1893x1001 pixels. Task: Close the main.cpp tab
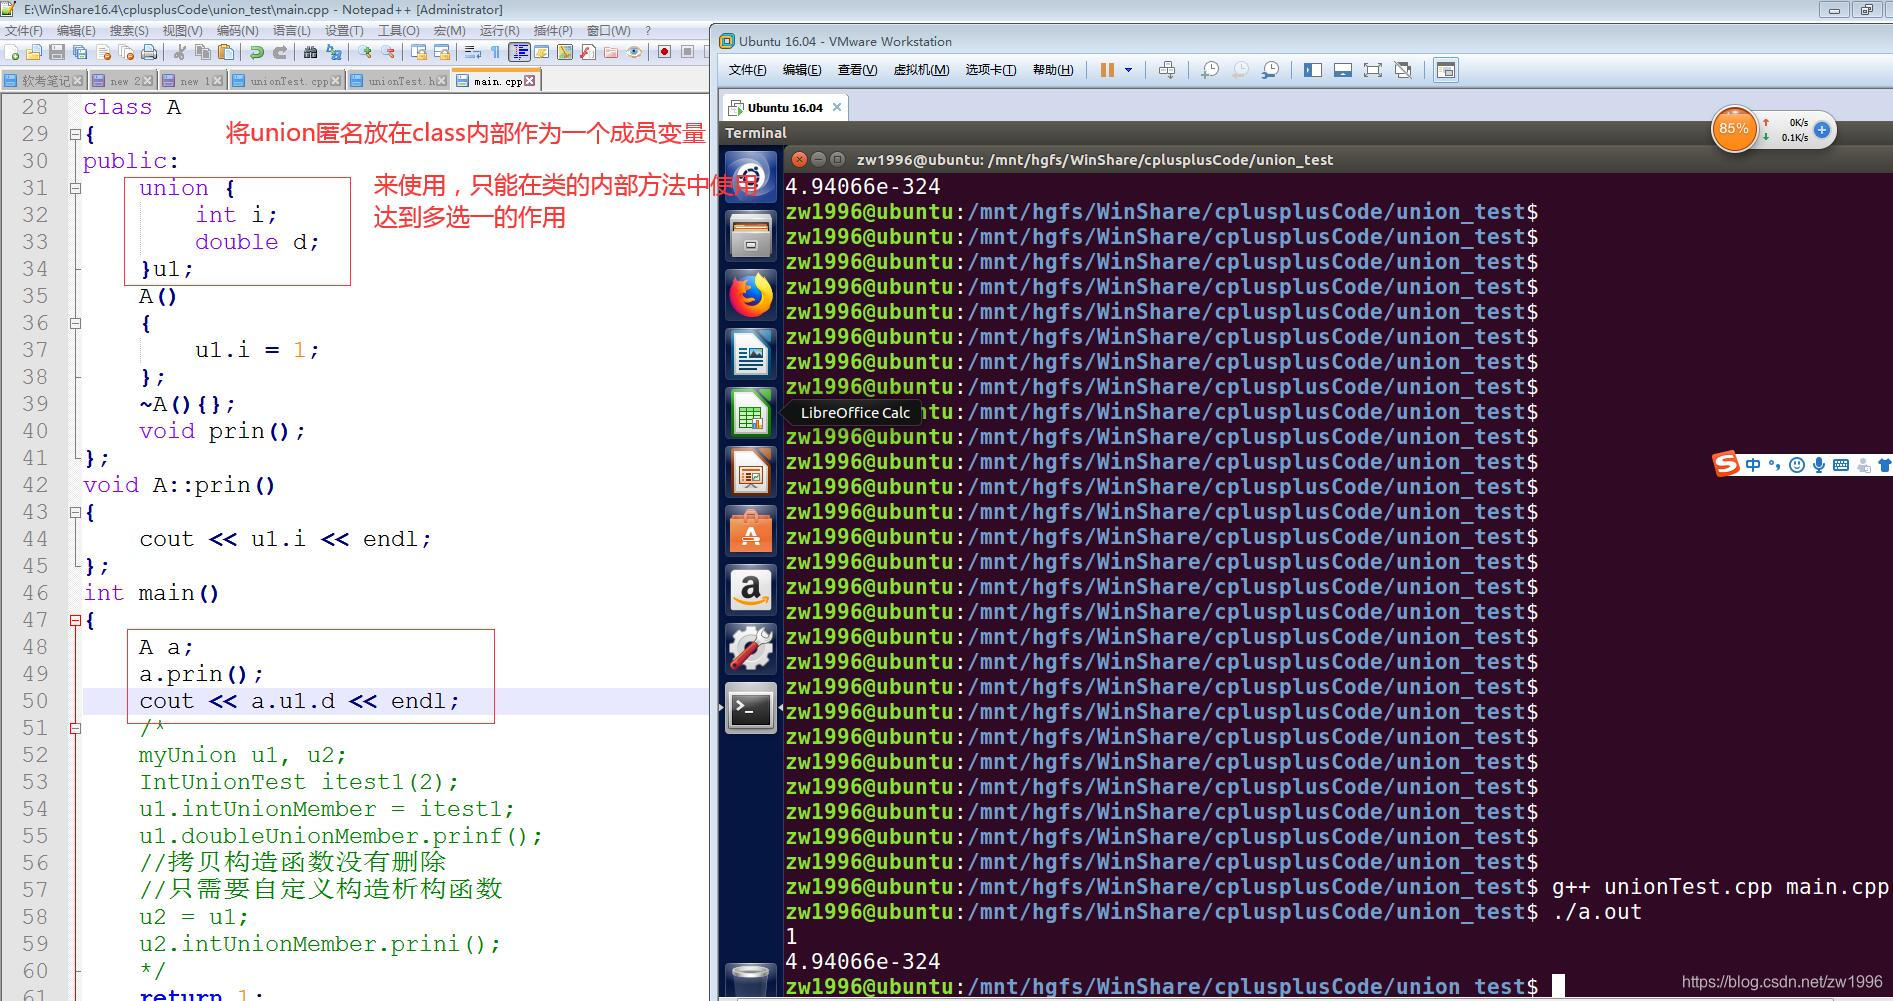click(x=530, y=81)
